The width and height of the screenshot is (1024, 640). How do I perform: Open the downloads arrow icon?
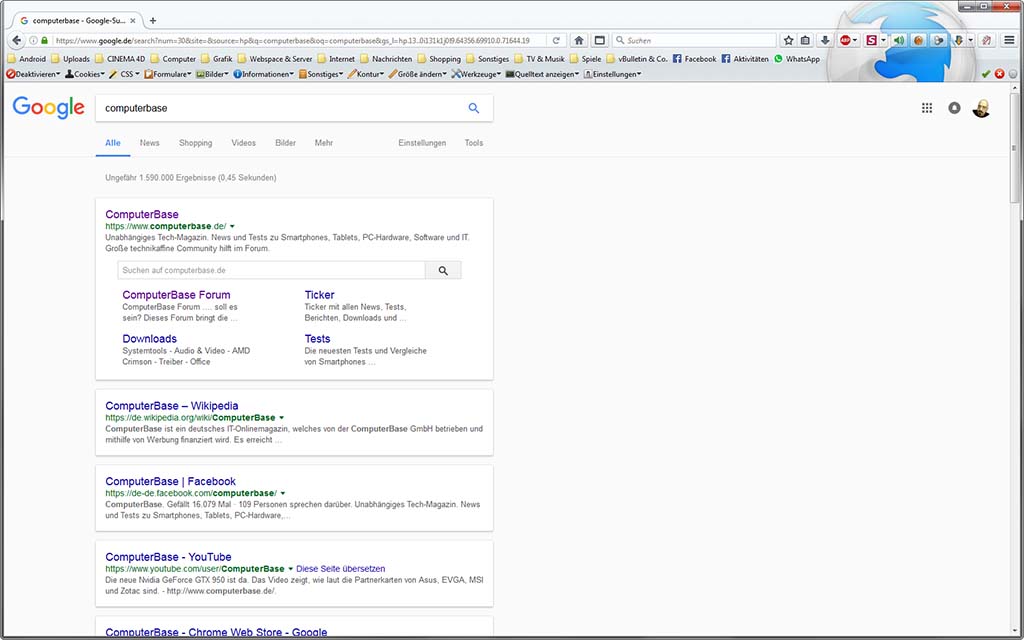click(825, 40)
